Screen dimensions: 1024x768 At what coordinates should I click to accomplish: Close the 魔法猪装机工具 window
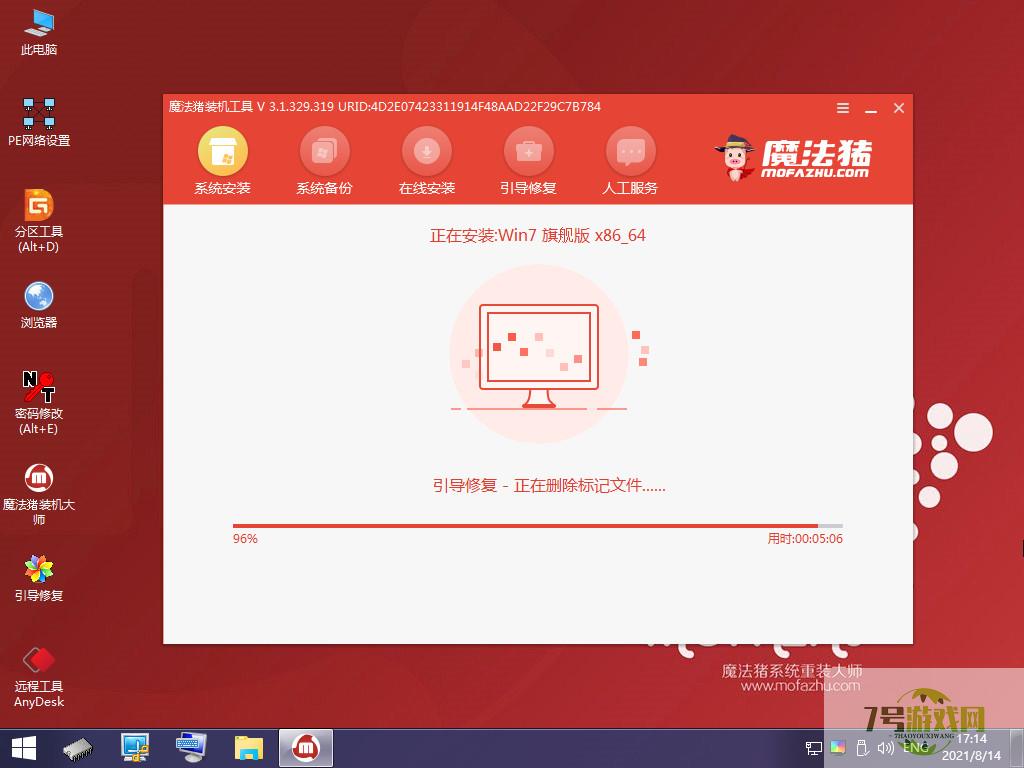899,108
